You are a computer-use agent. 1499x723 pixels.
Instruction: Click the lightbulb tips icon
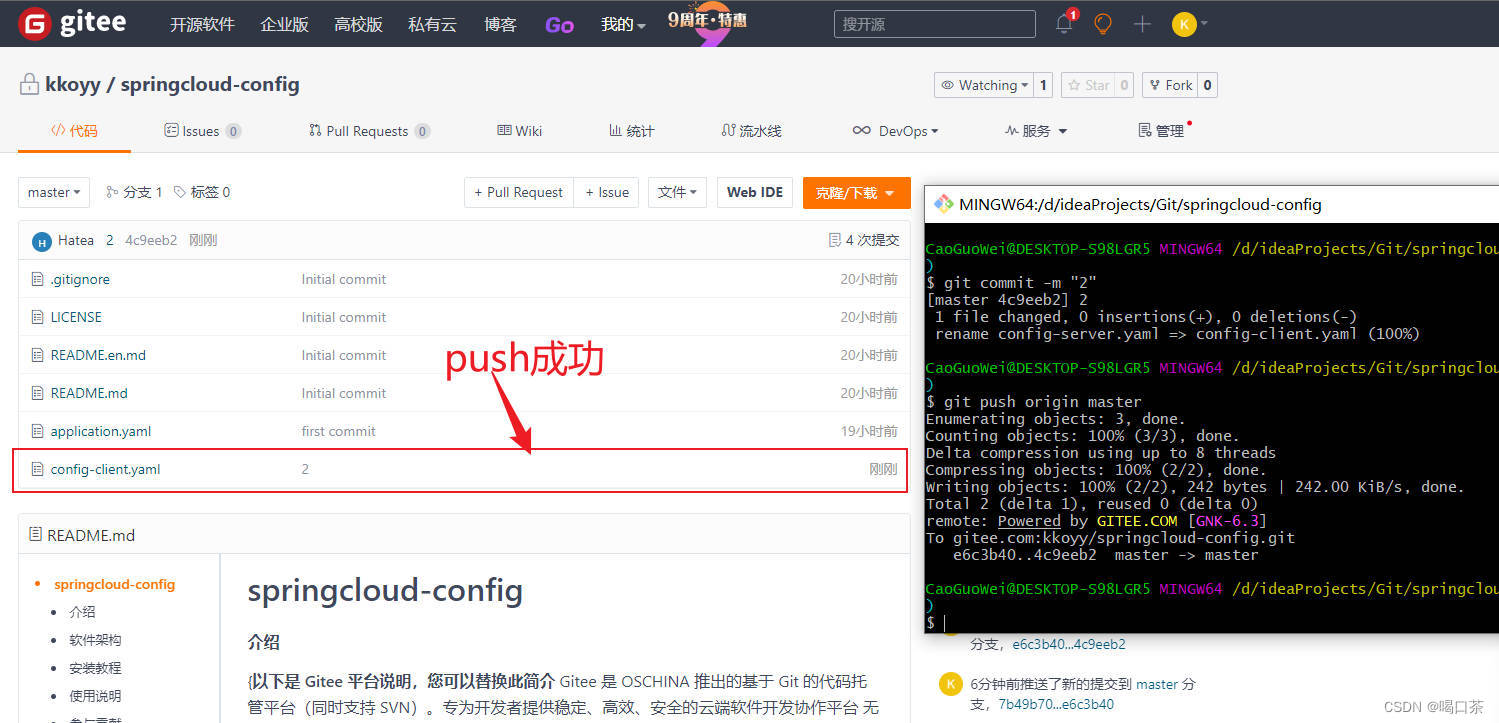[1103, 24]
